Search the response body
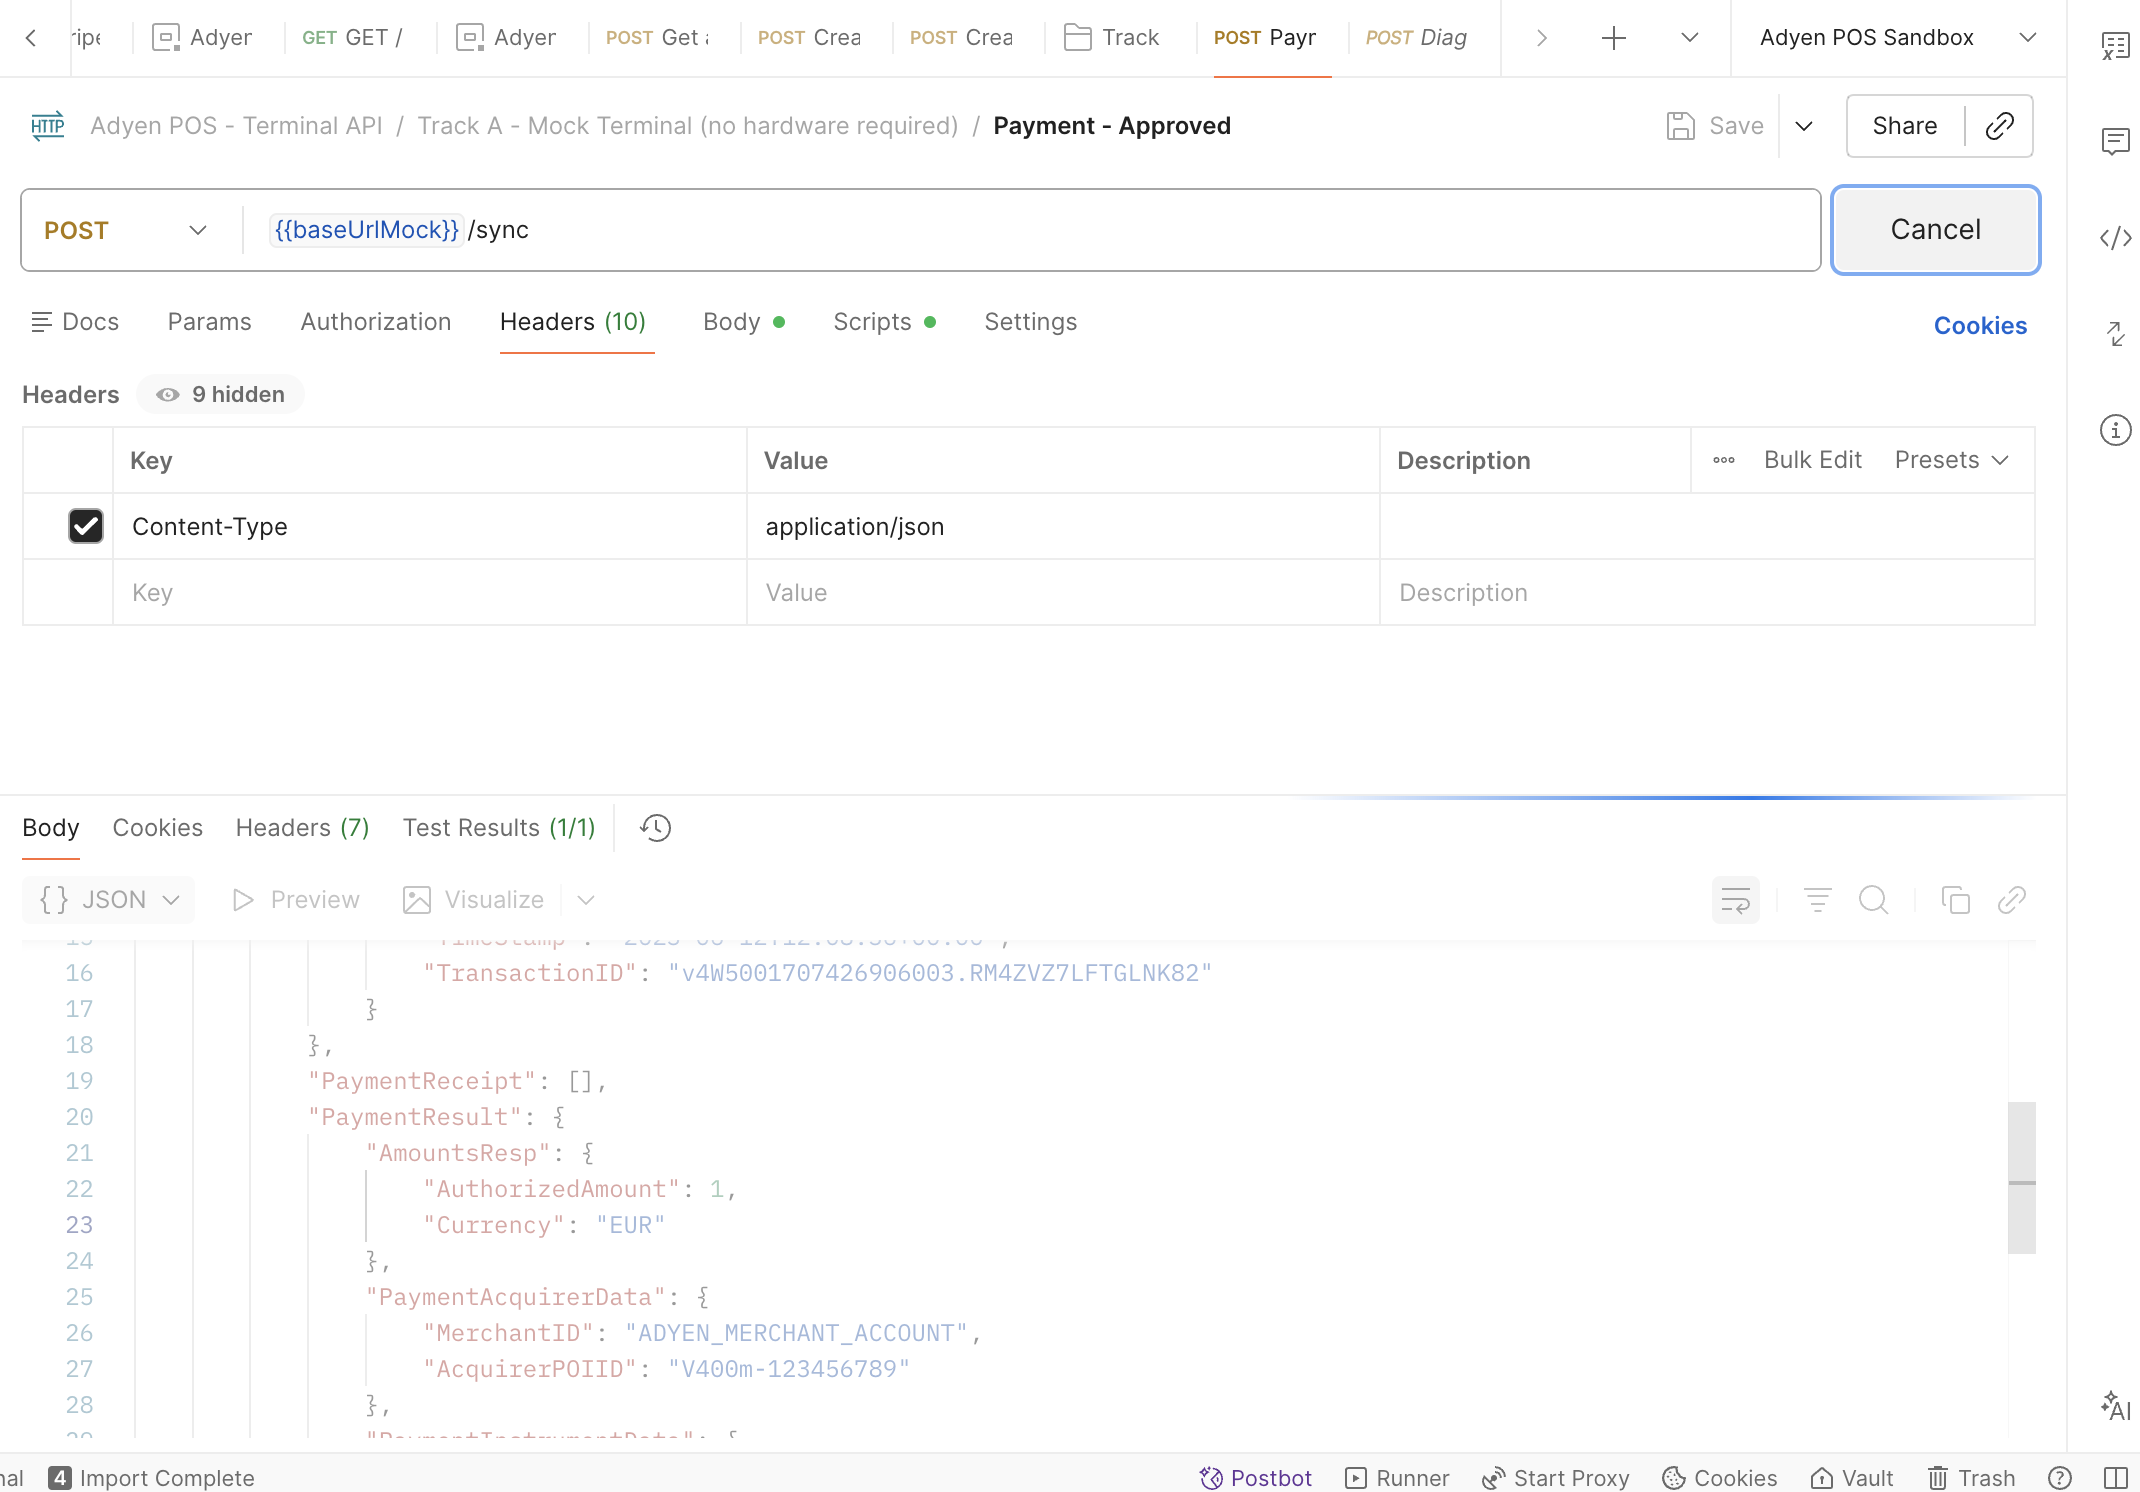2140x1492 pixels. pyautogui.click(x=1874, y=900)
